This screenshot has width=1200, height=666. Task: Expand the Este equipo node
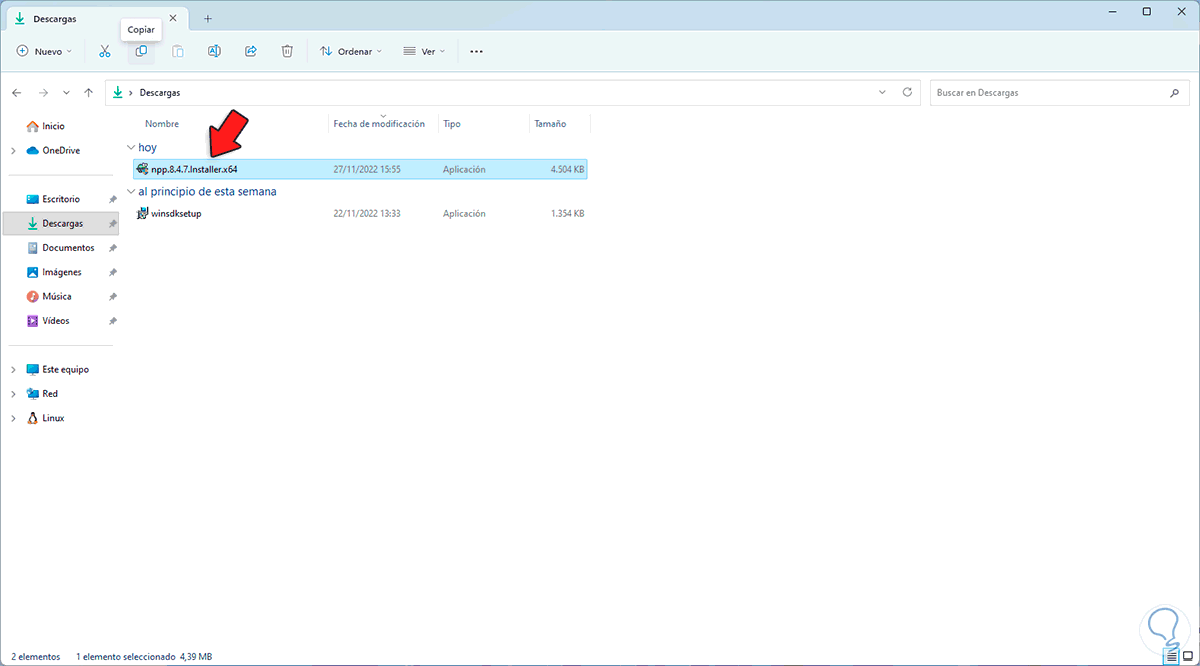(x=13, y=369)
